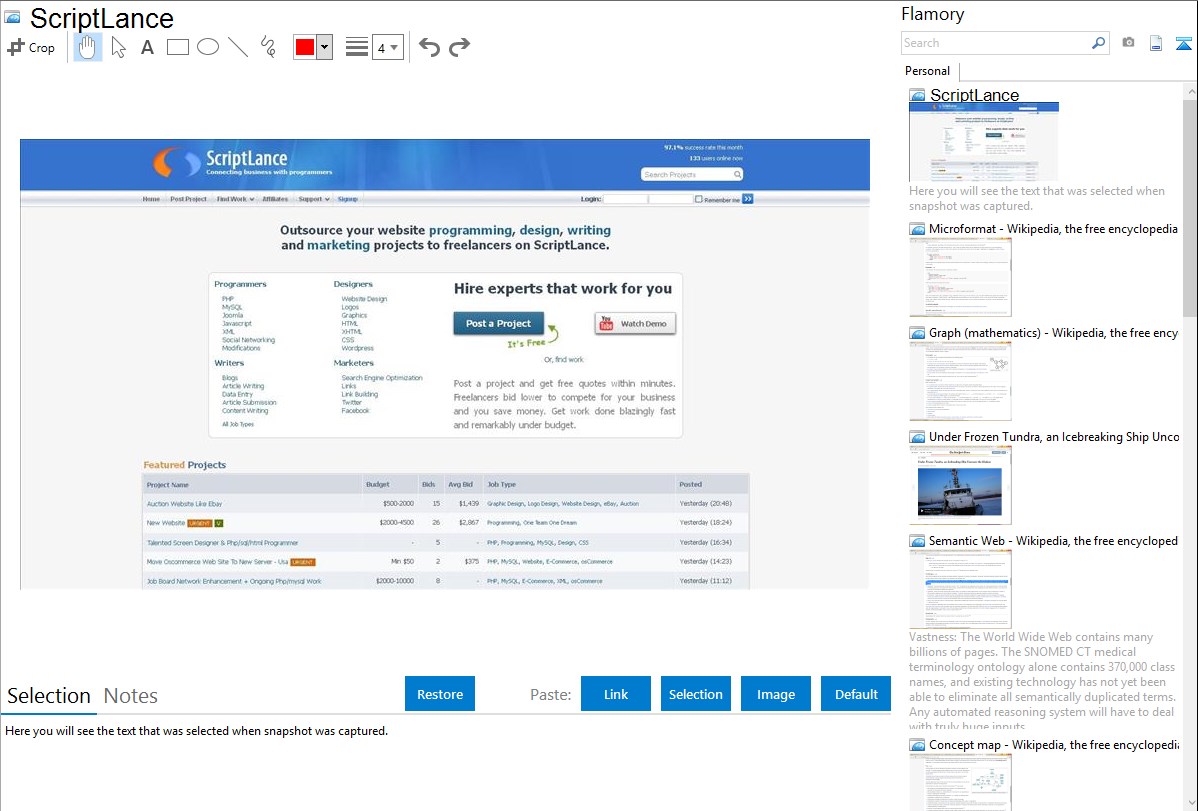Click the icon beside Under Frozen Tundra title
Viewport: 1198px width, 811px height.
pyautogui.click(x=917, y=437)
